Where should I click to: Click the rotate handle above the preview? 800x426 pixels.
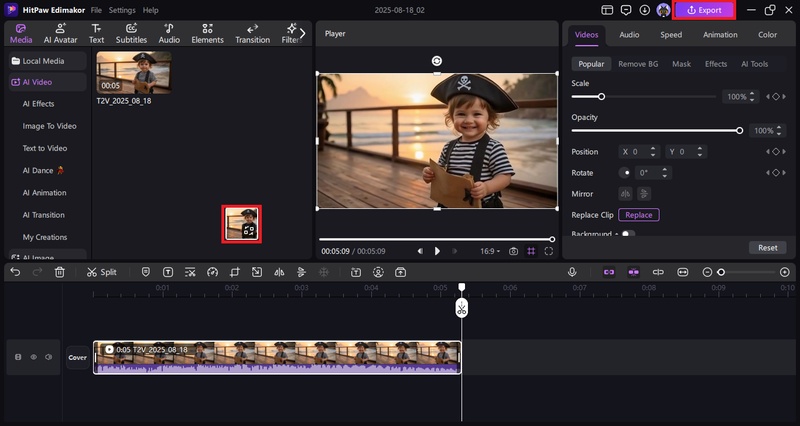coord(437,61)
